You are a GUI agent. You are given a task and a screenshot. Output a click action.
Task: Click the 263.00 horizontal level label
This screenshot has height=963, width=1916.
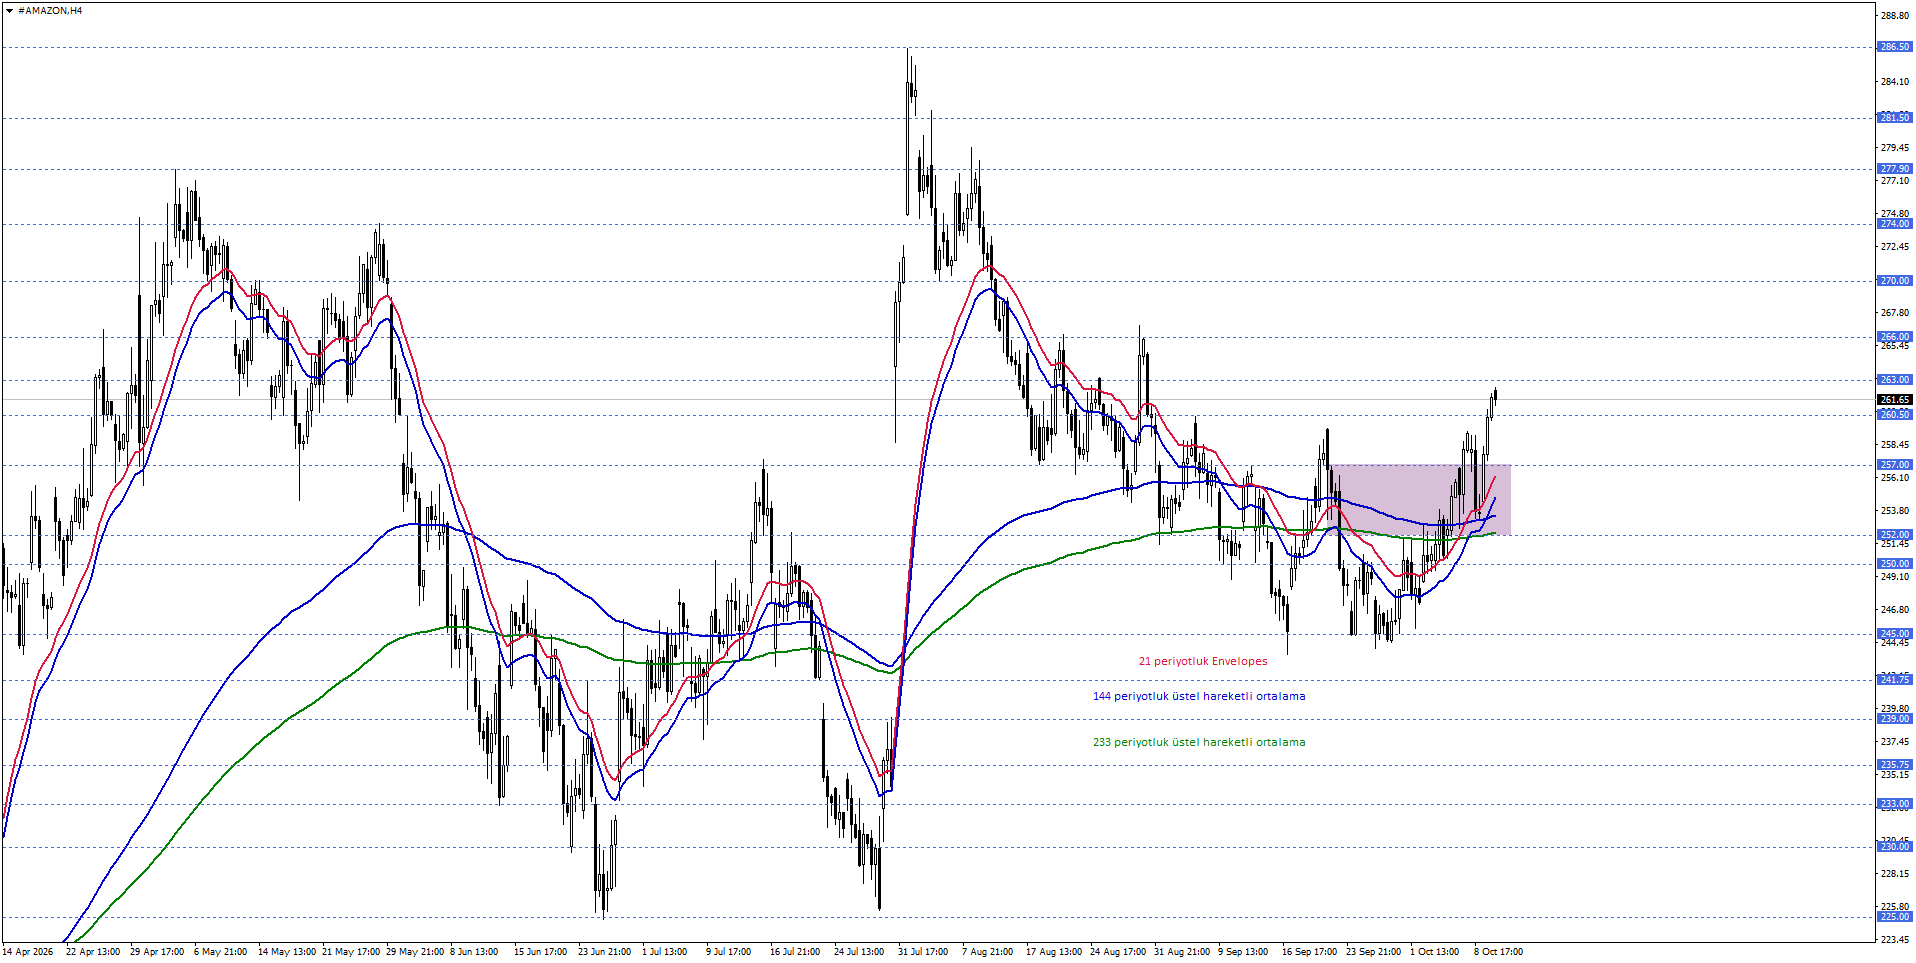click(x=1895, y=380)
